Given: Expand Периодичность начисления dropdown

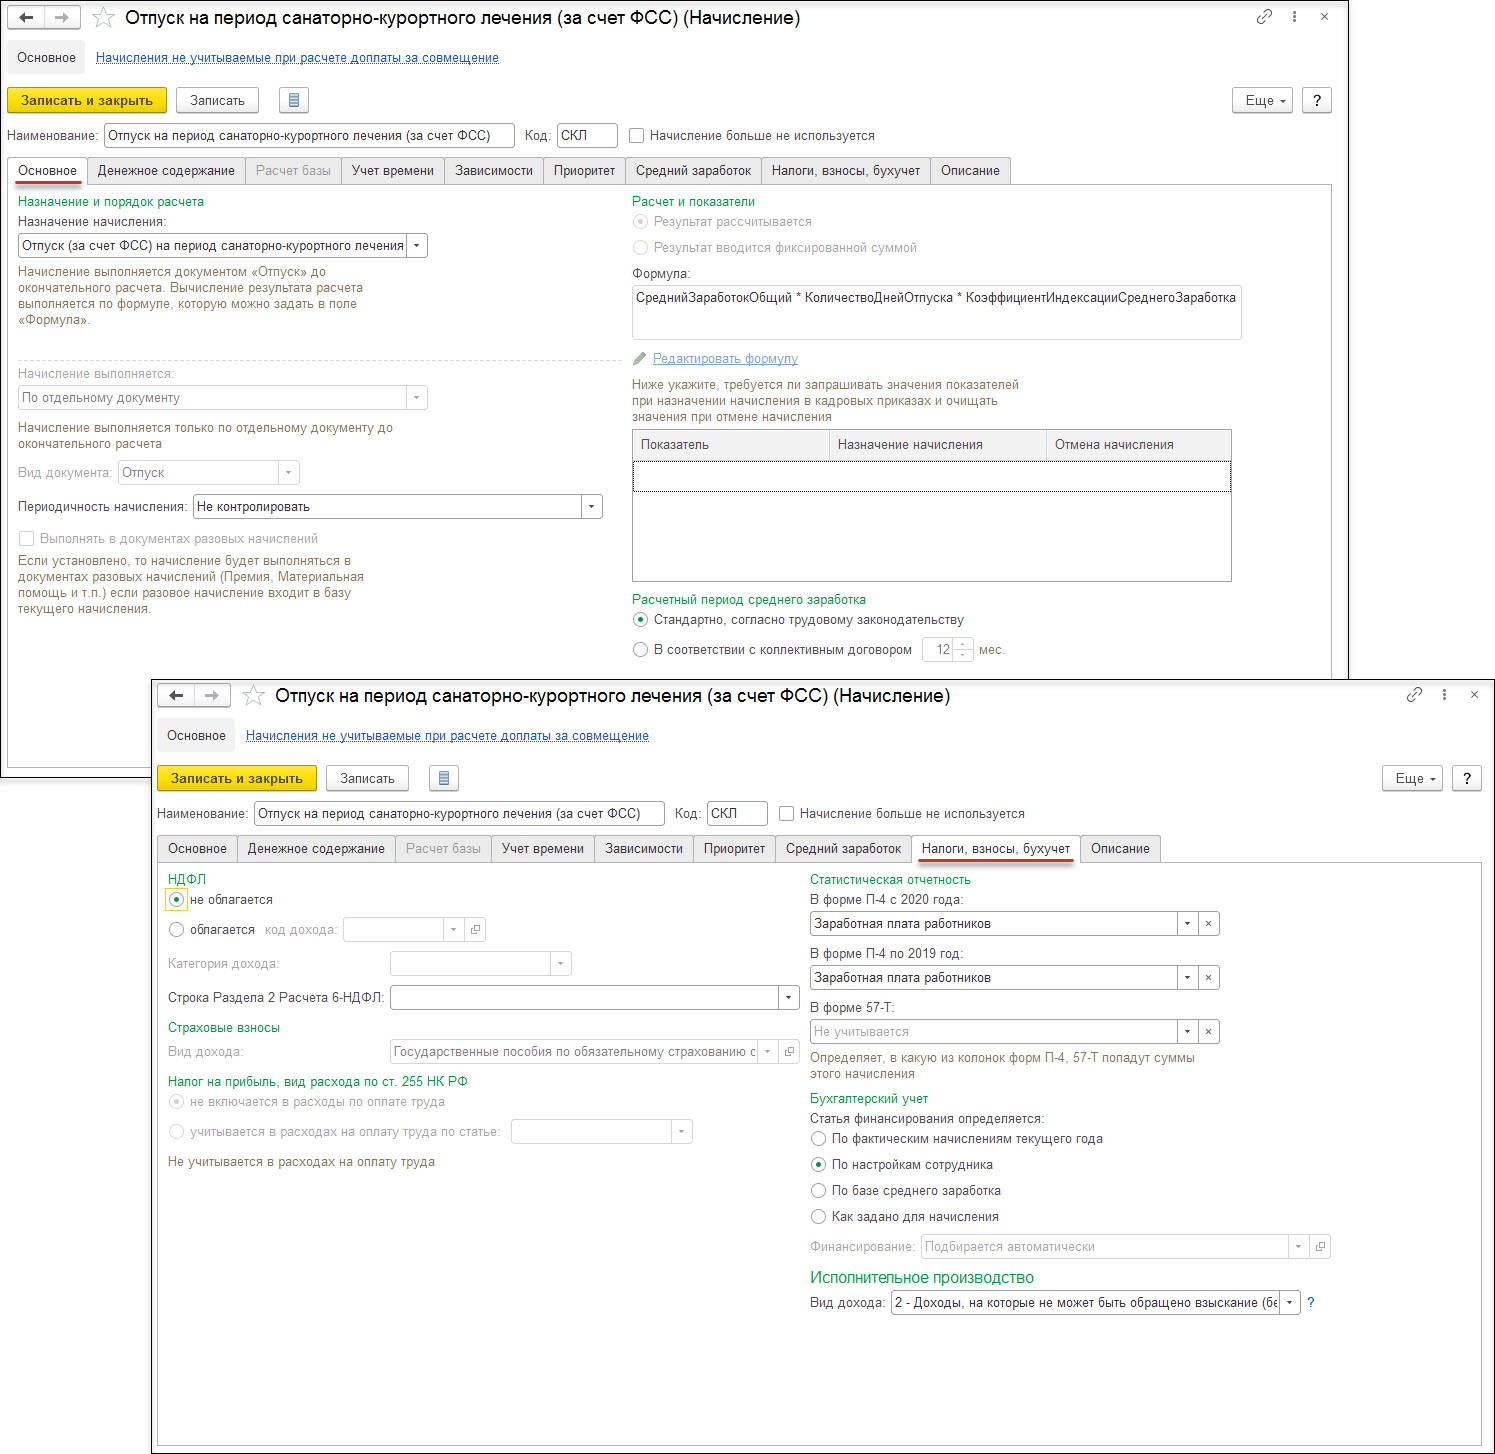Looking at the screenshot, I should [x=592, y=507].
